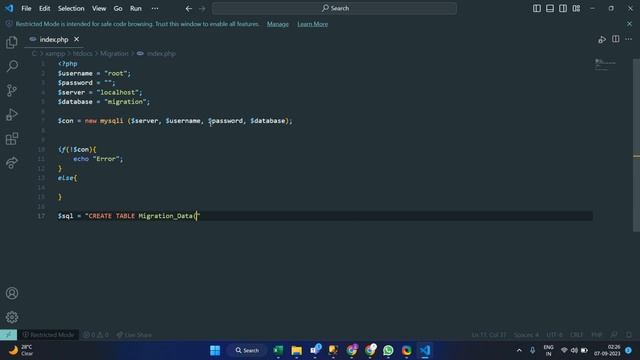This screenshot has width=640, height=360.
Task: Click the Learn More link in banner
Action: point(313,24)
